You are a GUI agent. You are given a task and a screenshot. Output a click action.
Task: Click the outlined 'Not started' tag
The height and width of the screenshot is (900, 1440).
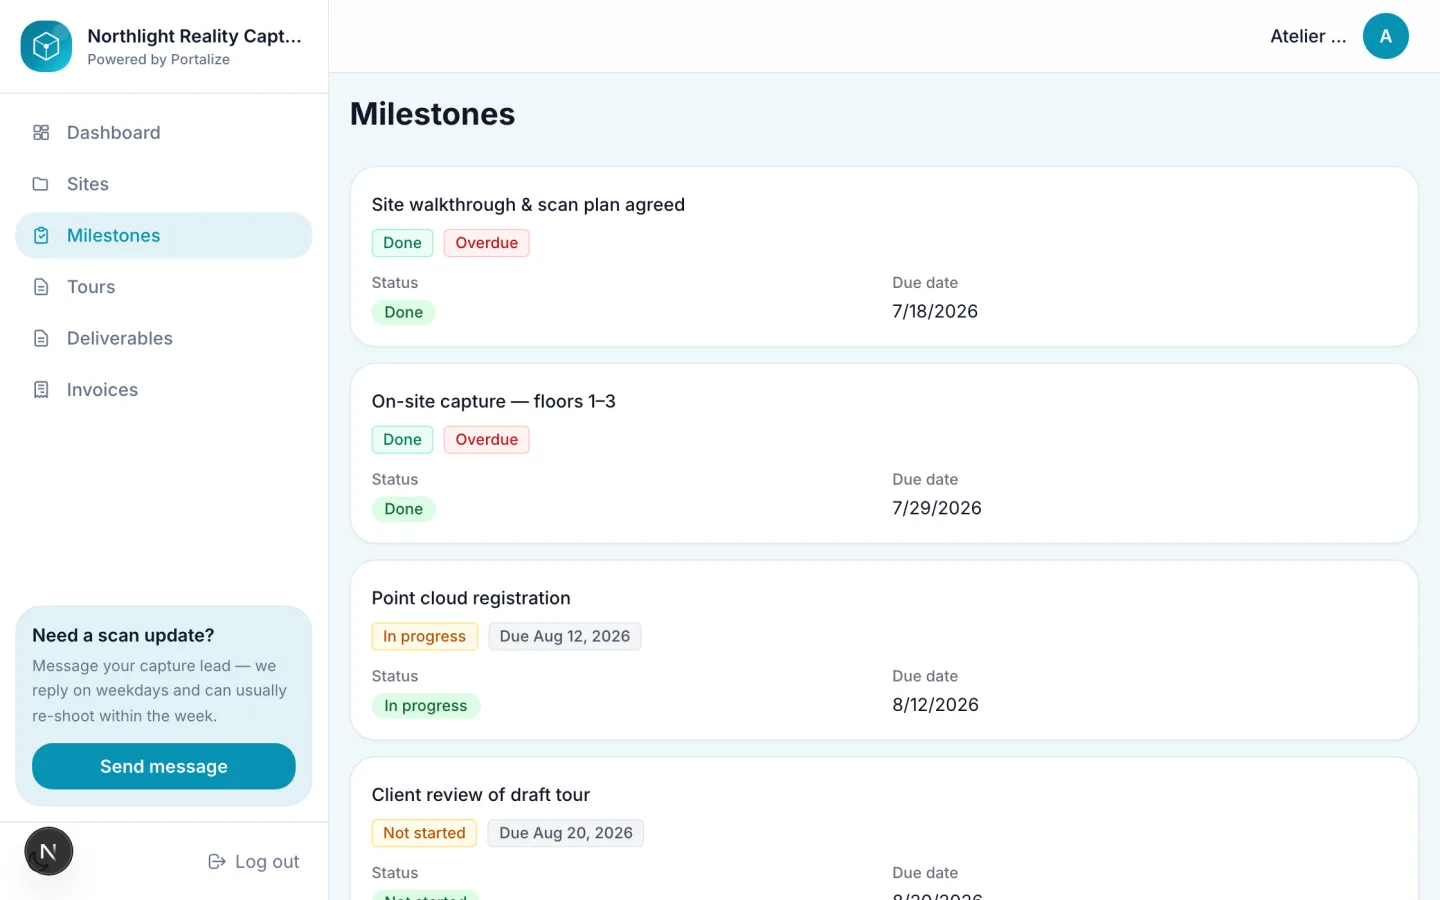click(424, 833)
